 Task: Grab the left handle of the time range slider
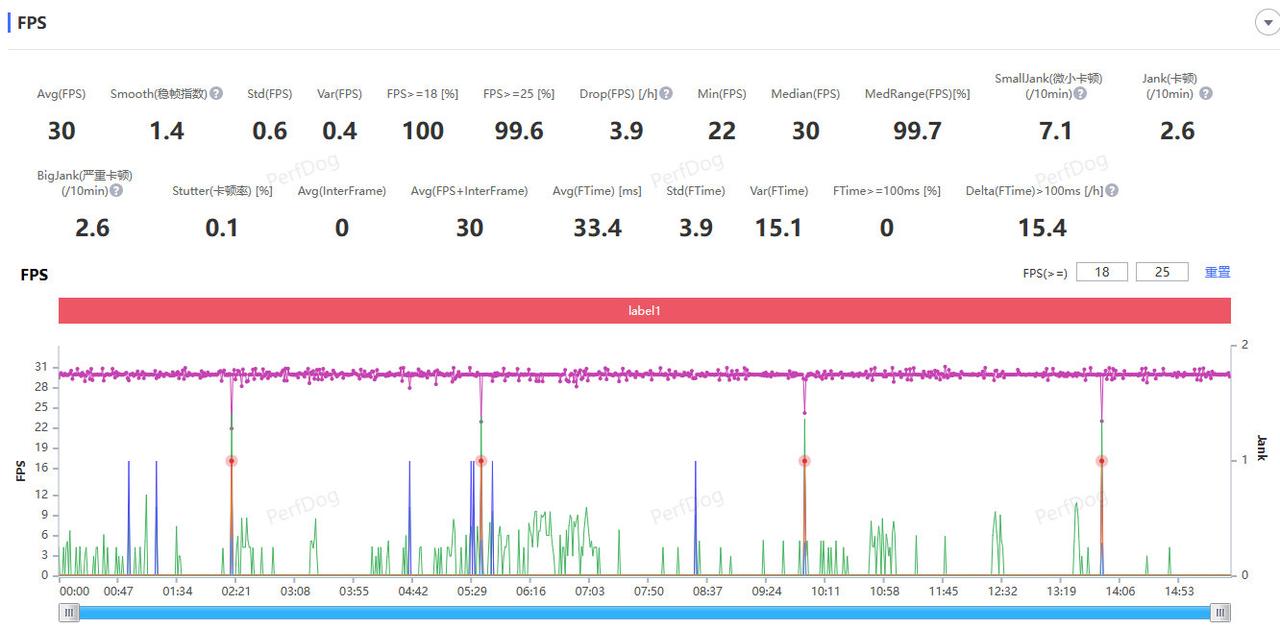tap(69, 612)
